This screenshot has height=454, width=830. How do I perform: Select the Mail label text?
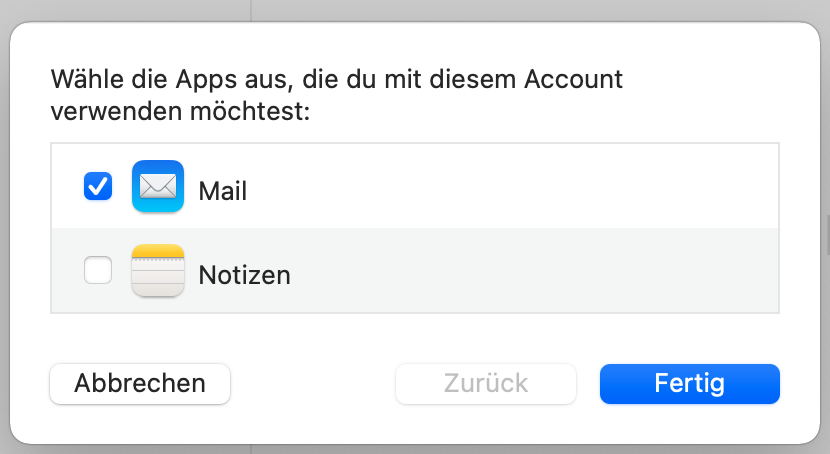223,190
